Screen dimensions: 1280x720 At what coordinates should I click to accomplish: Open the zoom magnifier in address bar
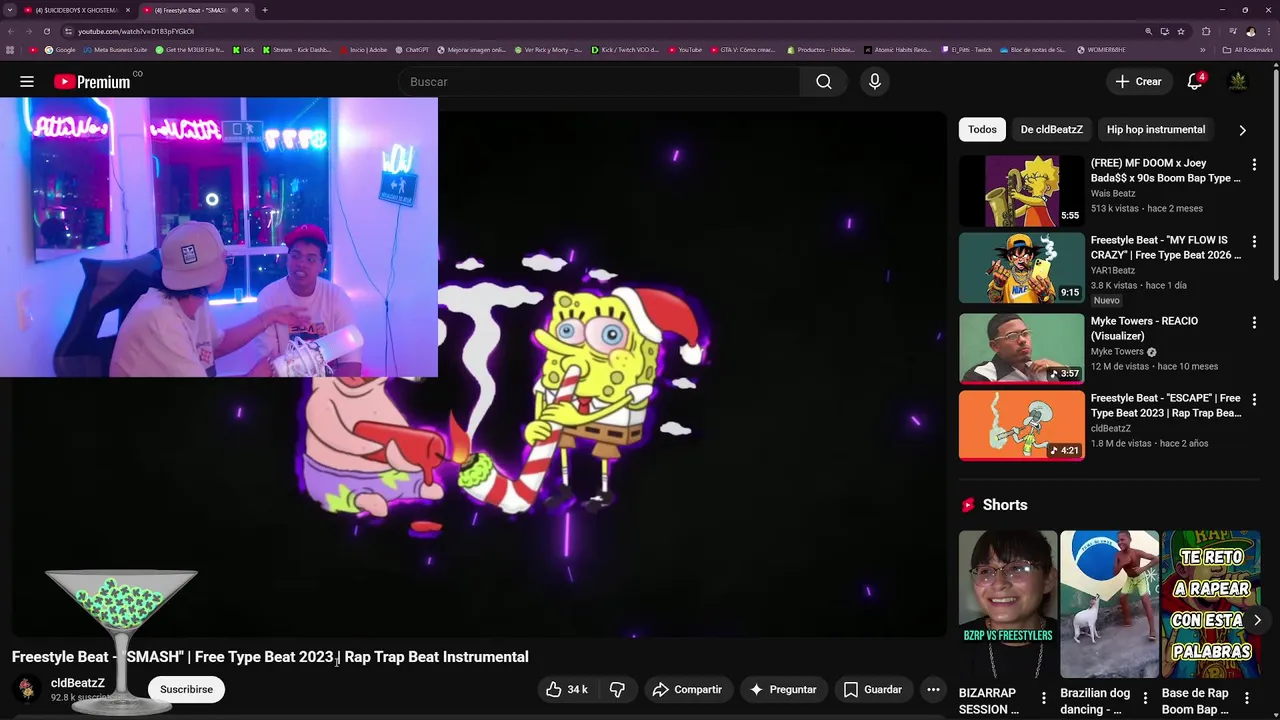(x=1148, y=31)
